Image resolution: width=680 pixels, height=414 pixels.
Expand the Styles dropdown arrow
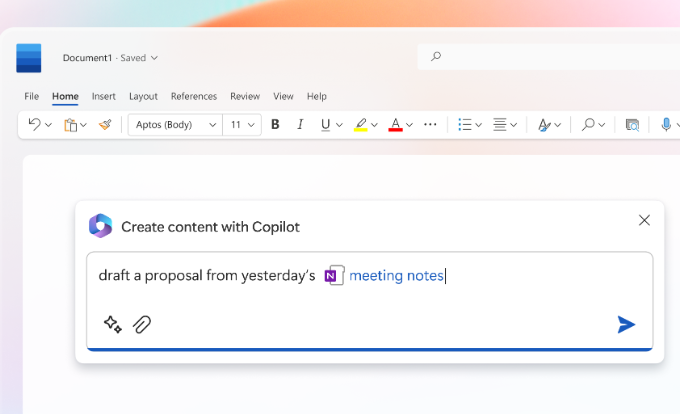558,125
